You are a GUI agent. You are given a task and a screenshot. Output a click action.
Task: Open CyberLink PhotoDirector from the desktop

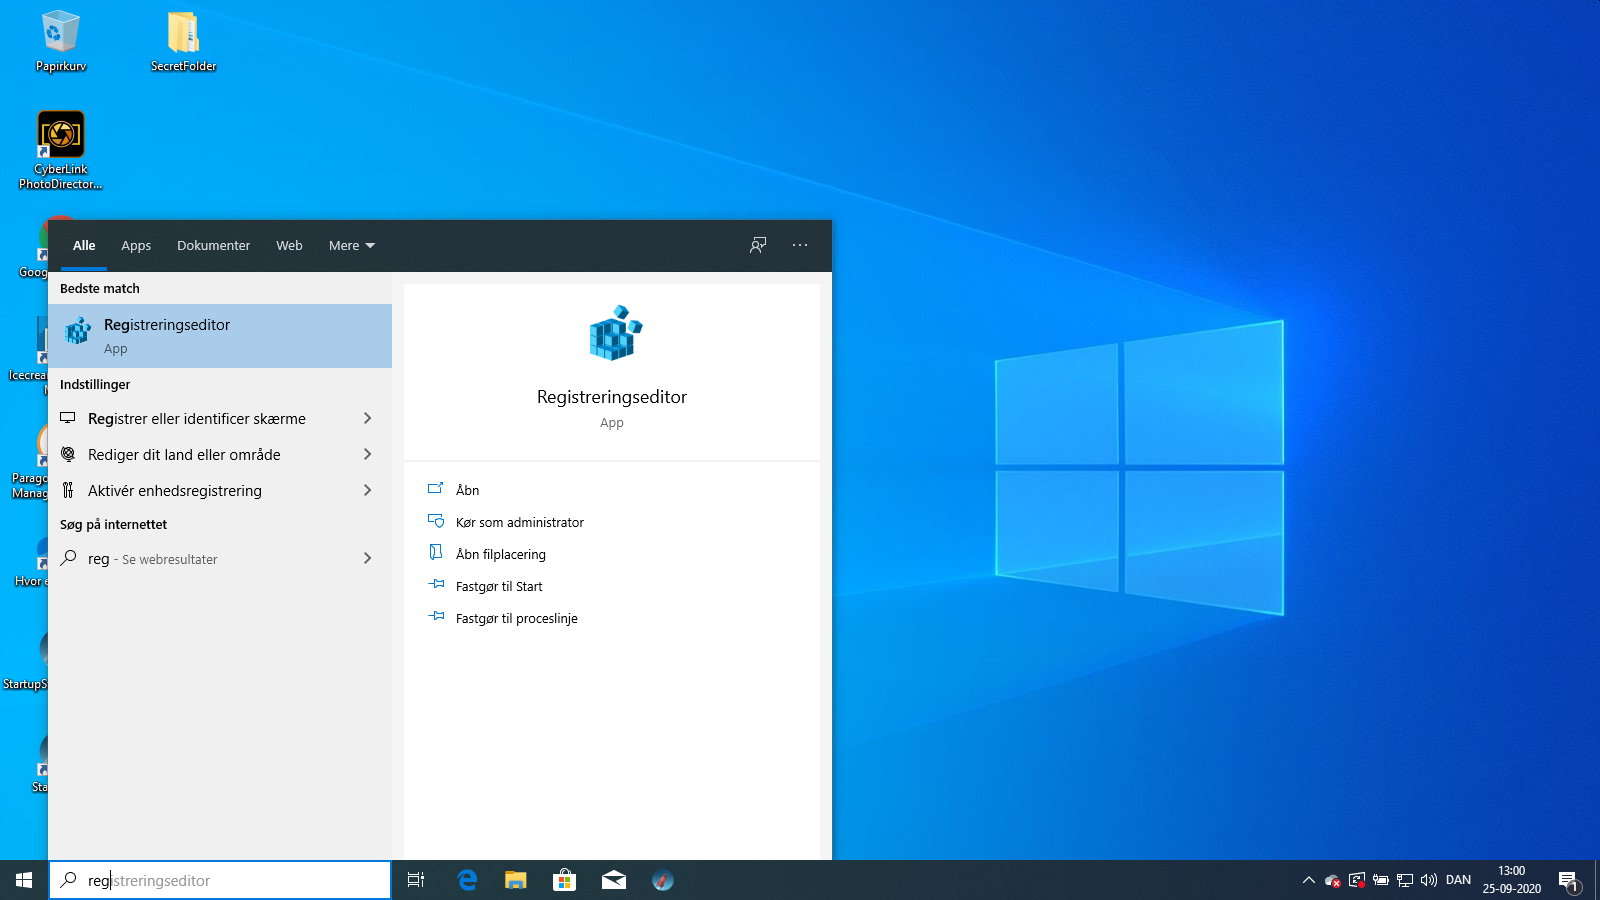pos(60,133)
